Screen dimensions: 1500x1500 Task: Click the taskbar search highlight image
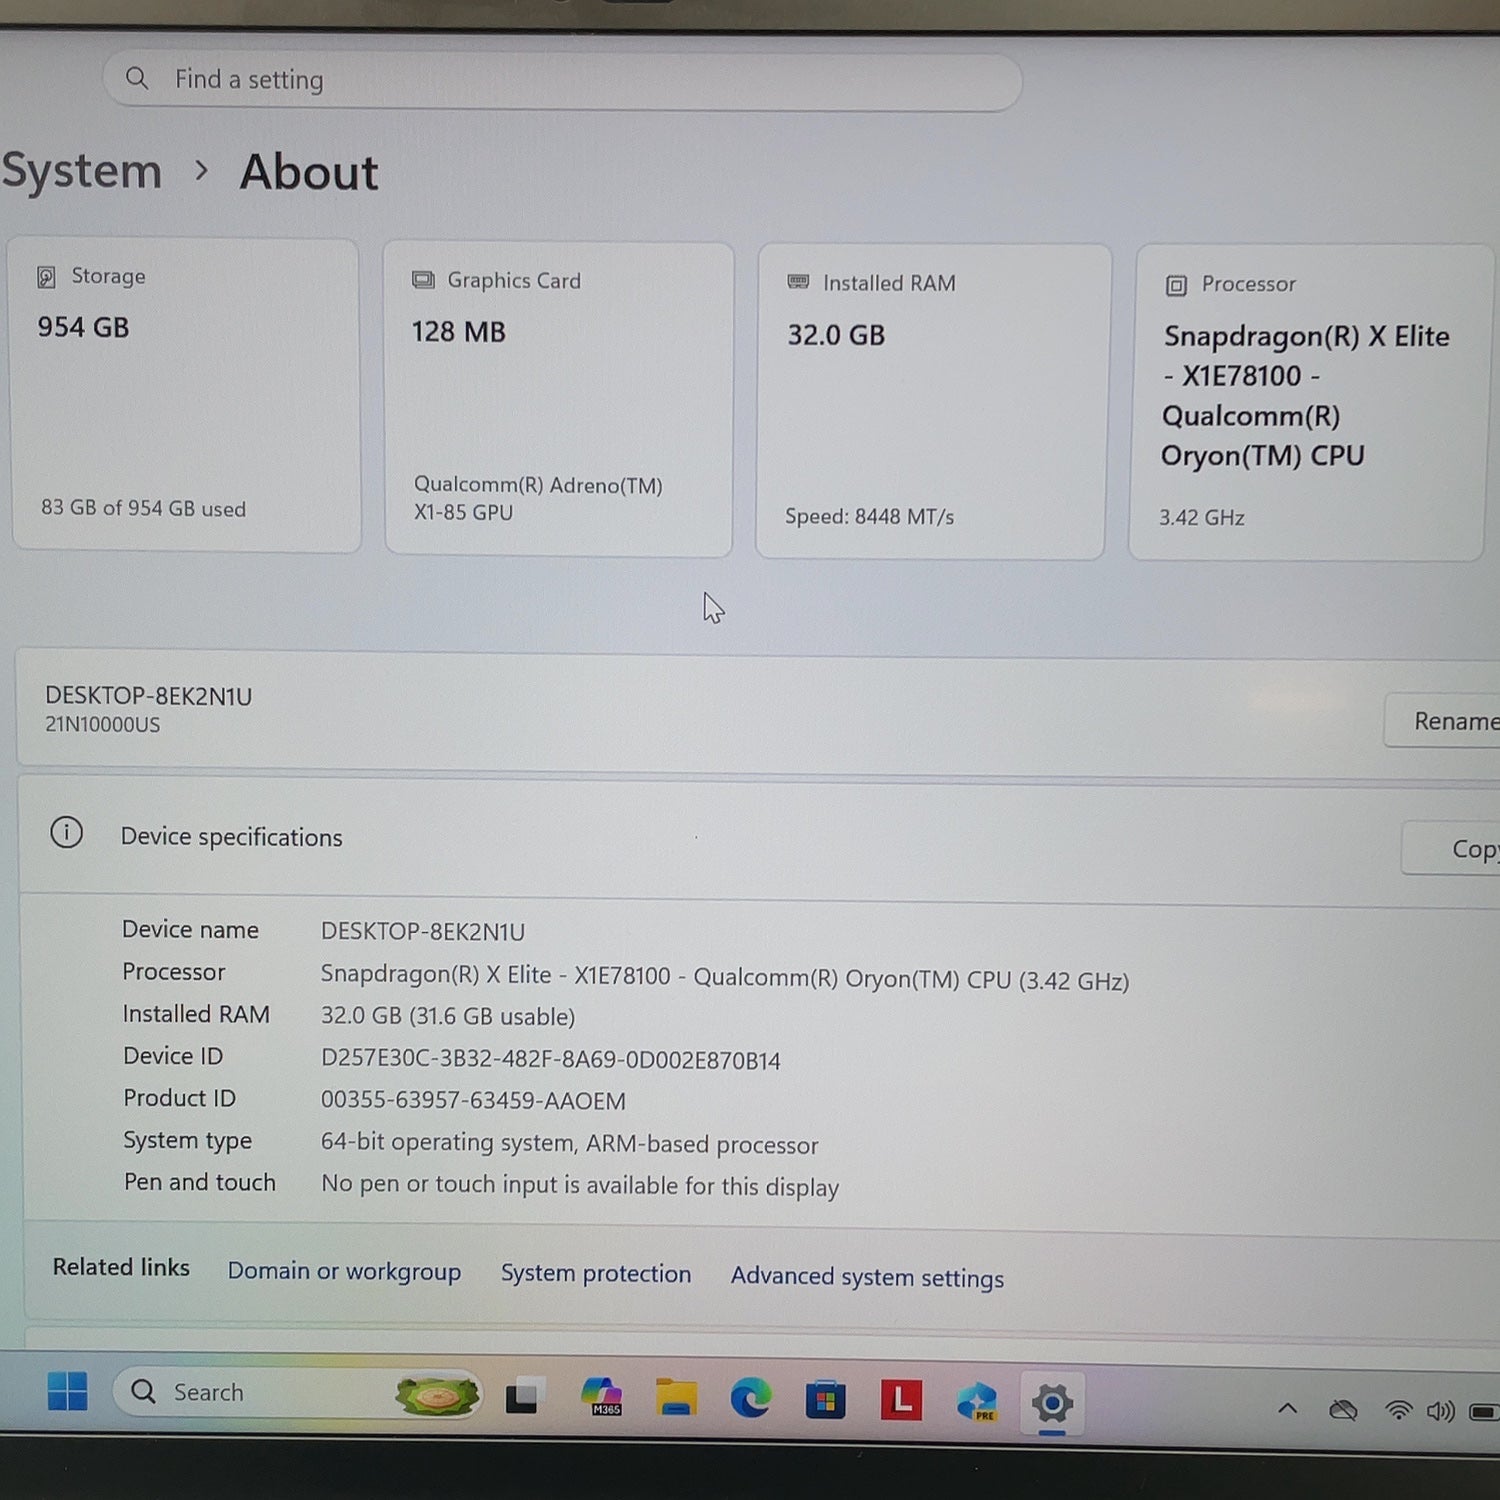pyautogui.click(x=436, y=1394)
